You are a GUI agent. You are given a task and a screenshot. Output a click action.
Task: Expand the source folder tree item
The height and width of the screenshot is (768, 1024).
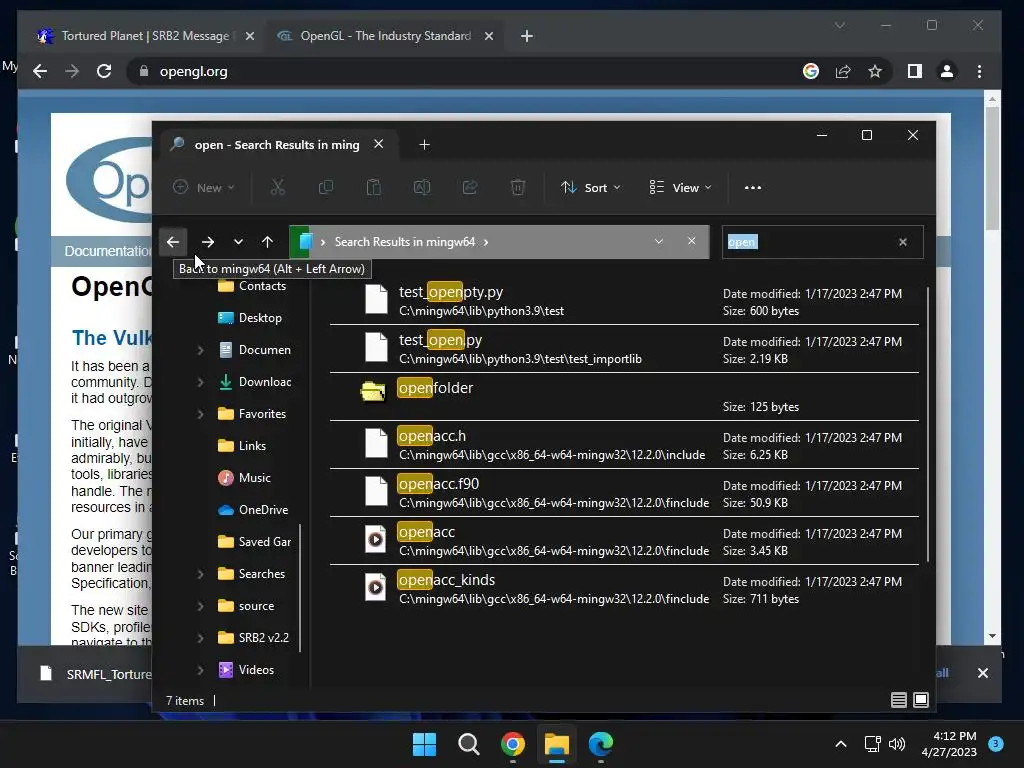200,606
